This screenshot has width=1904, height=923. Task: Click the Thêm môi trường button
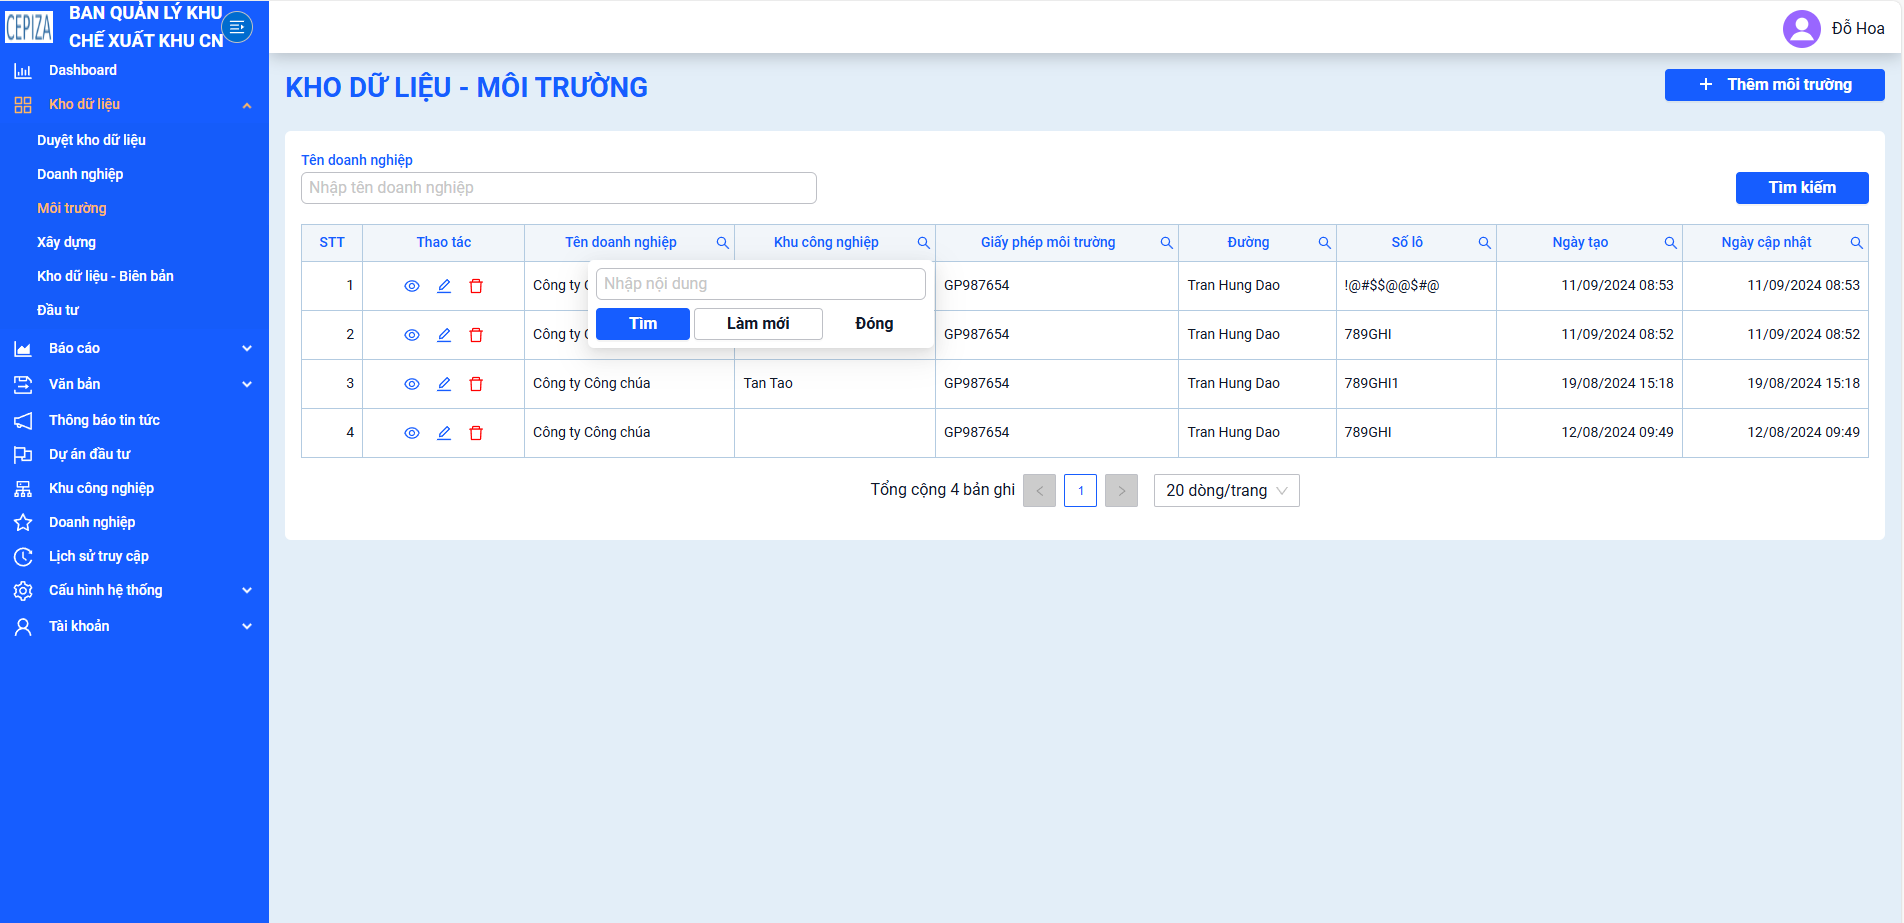point(1774,85)
